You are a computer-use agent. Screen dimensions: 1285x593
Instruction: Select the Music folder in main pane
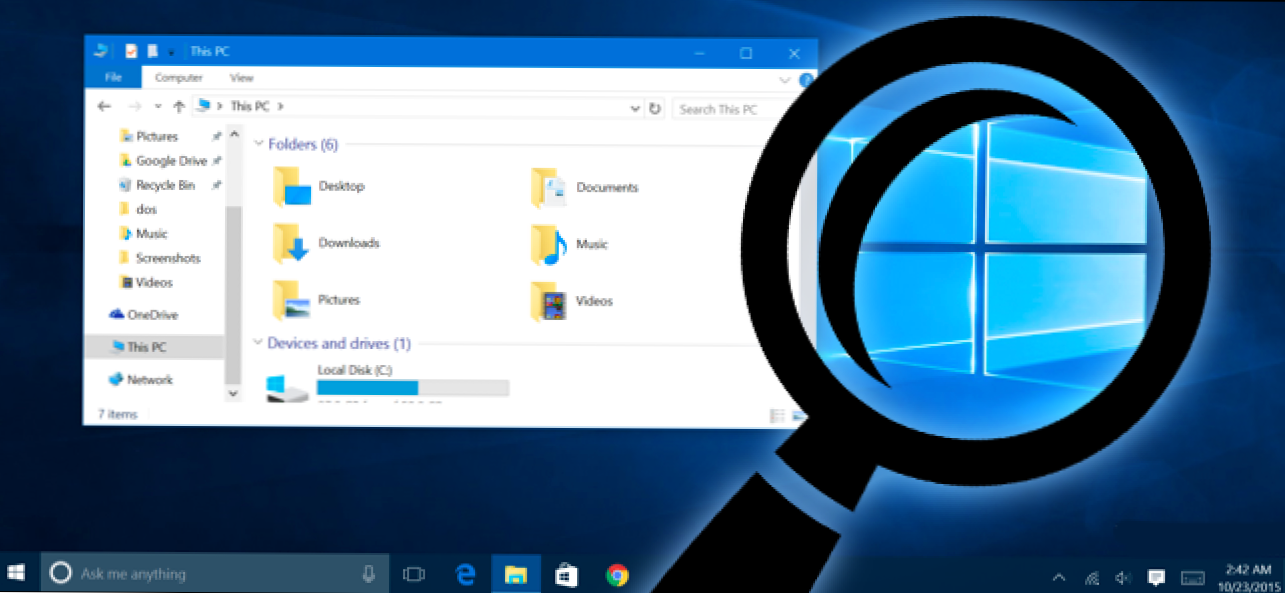point(549,244)
